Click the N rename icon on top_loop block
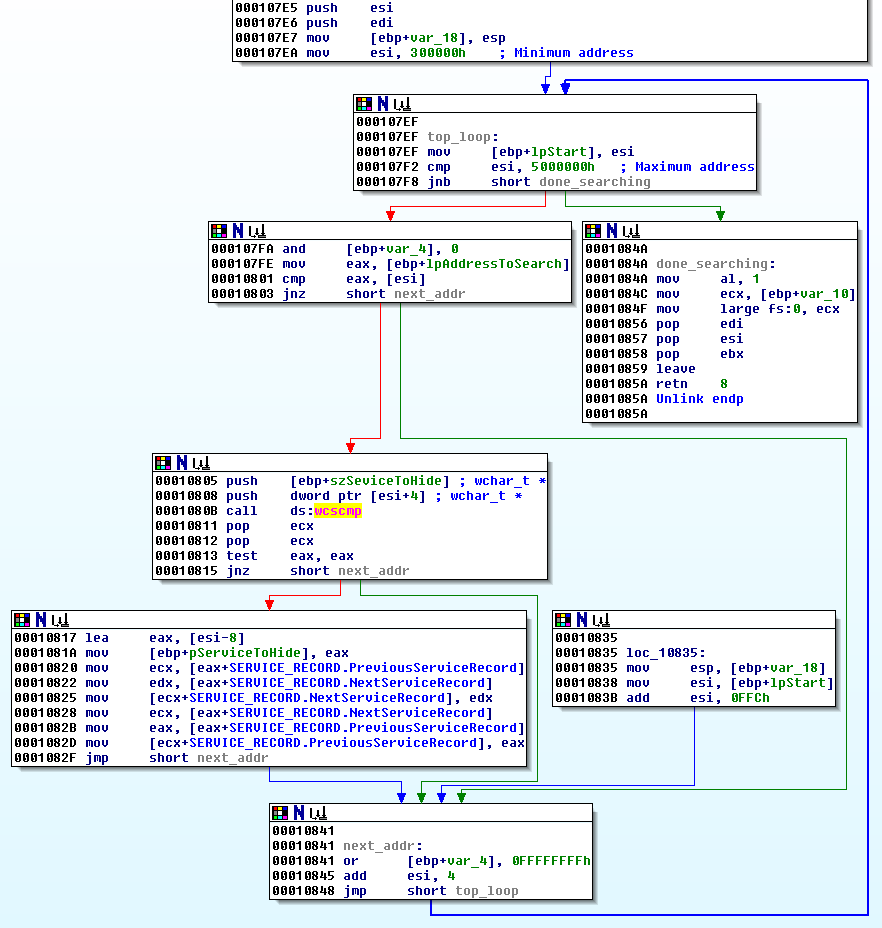 pos(383,103)
